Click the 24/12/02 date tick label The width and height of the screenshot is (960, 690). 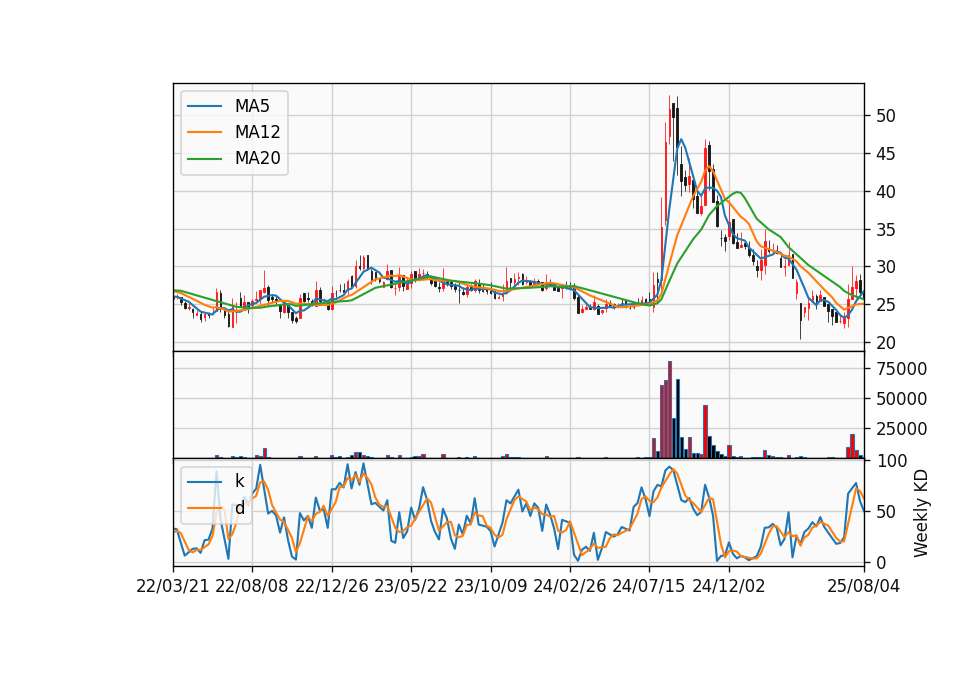(x=729, y=586)
